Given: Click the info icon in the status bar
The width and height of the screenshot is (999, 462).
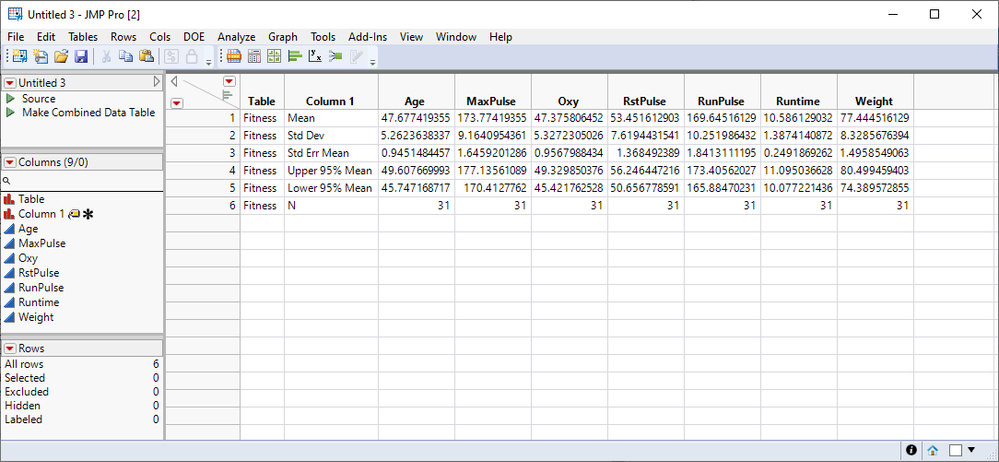Looking at the screenshot, I should (x=912, y=451).
